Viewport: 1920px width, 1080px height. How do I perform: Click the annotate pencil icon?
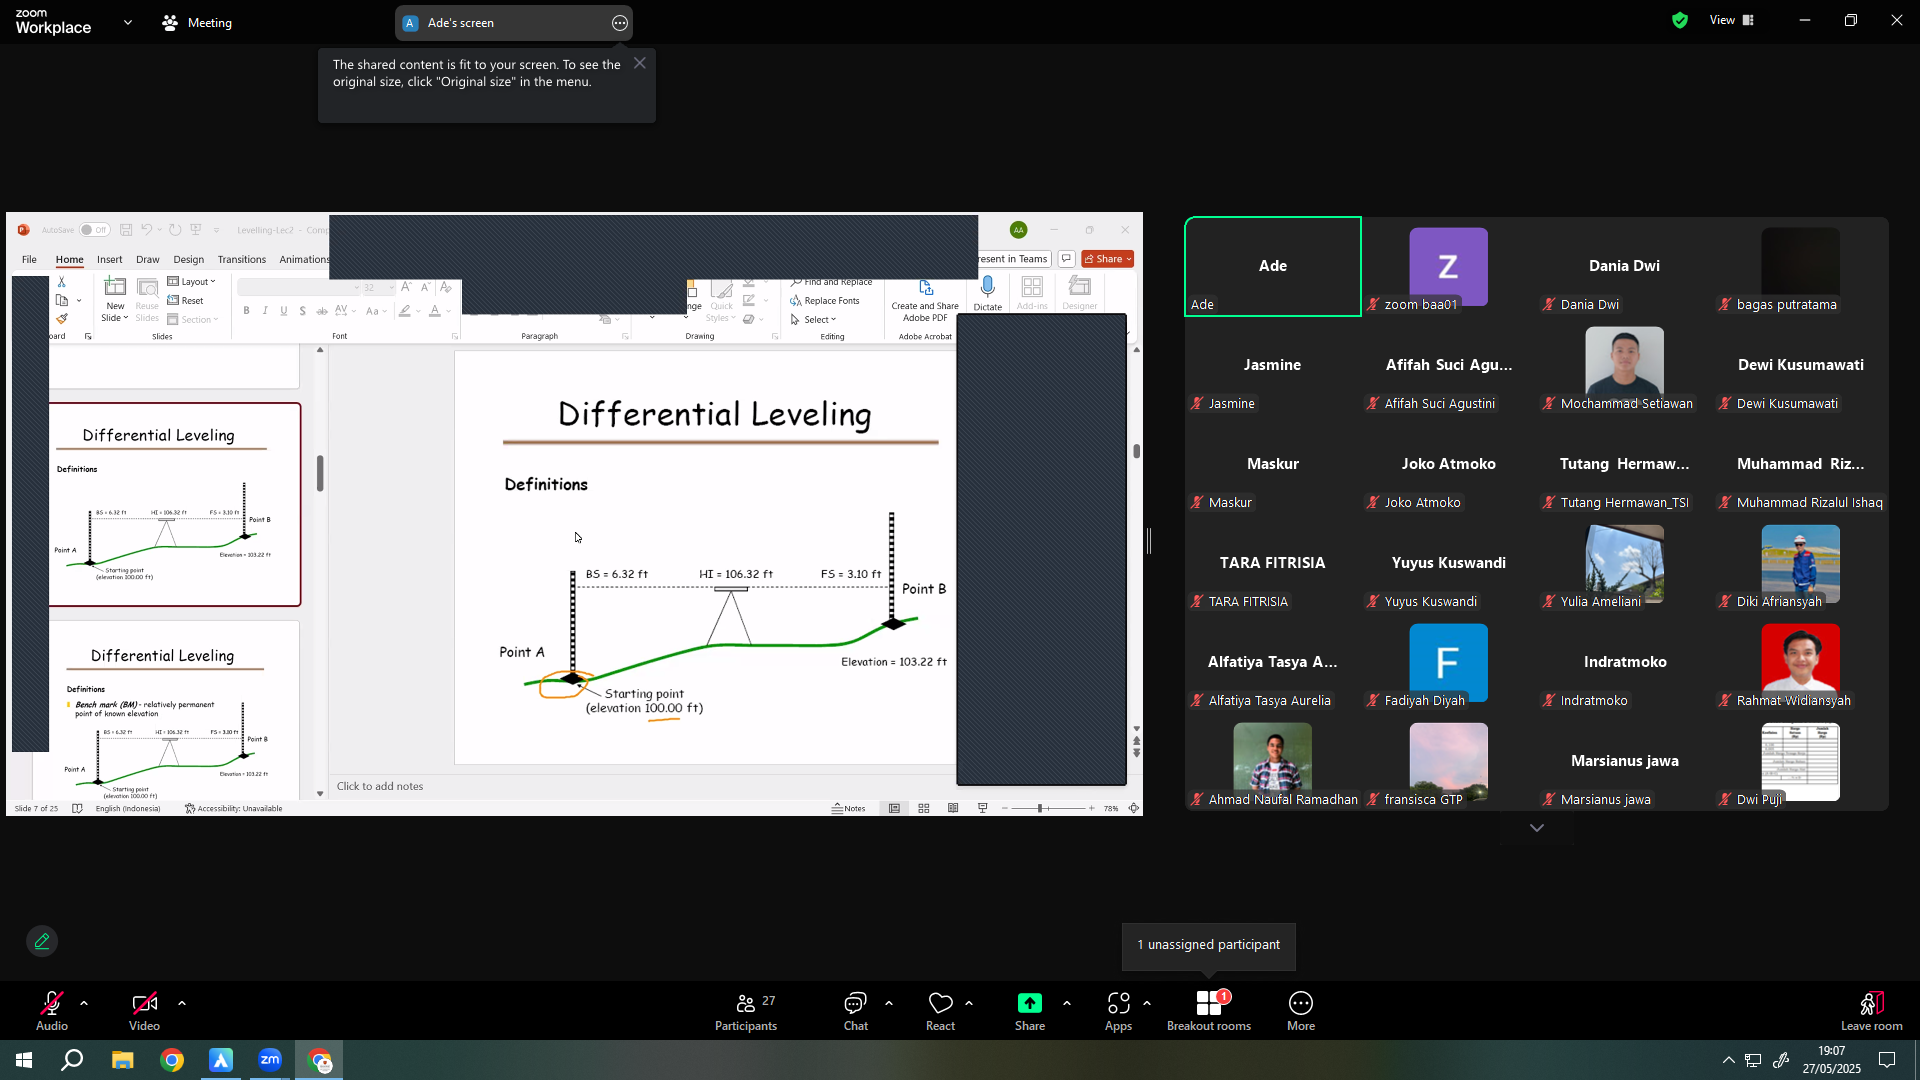point(42,941)
